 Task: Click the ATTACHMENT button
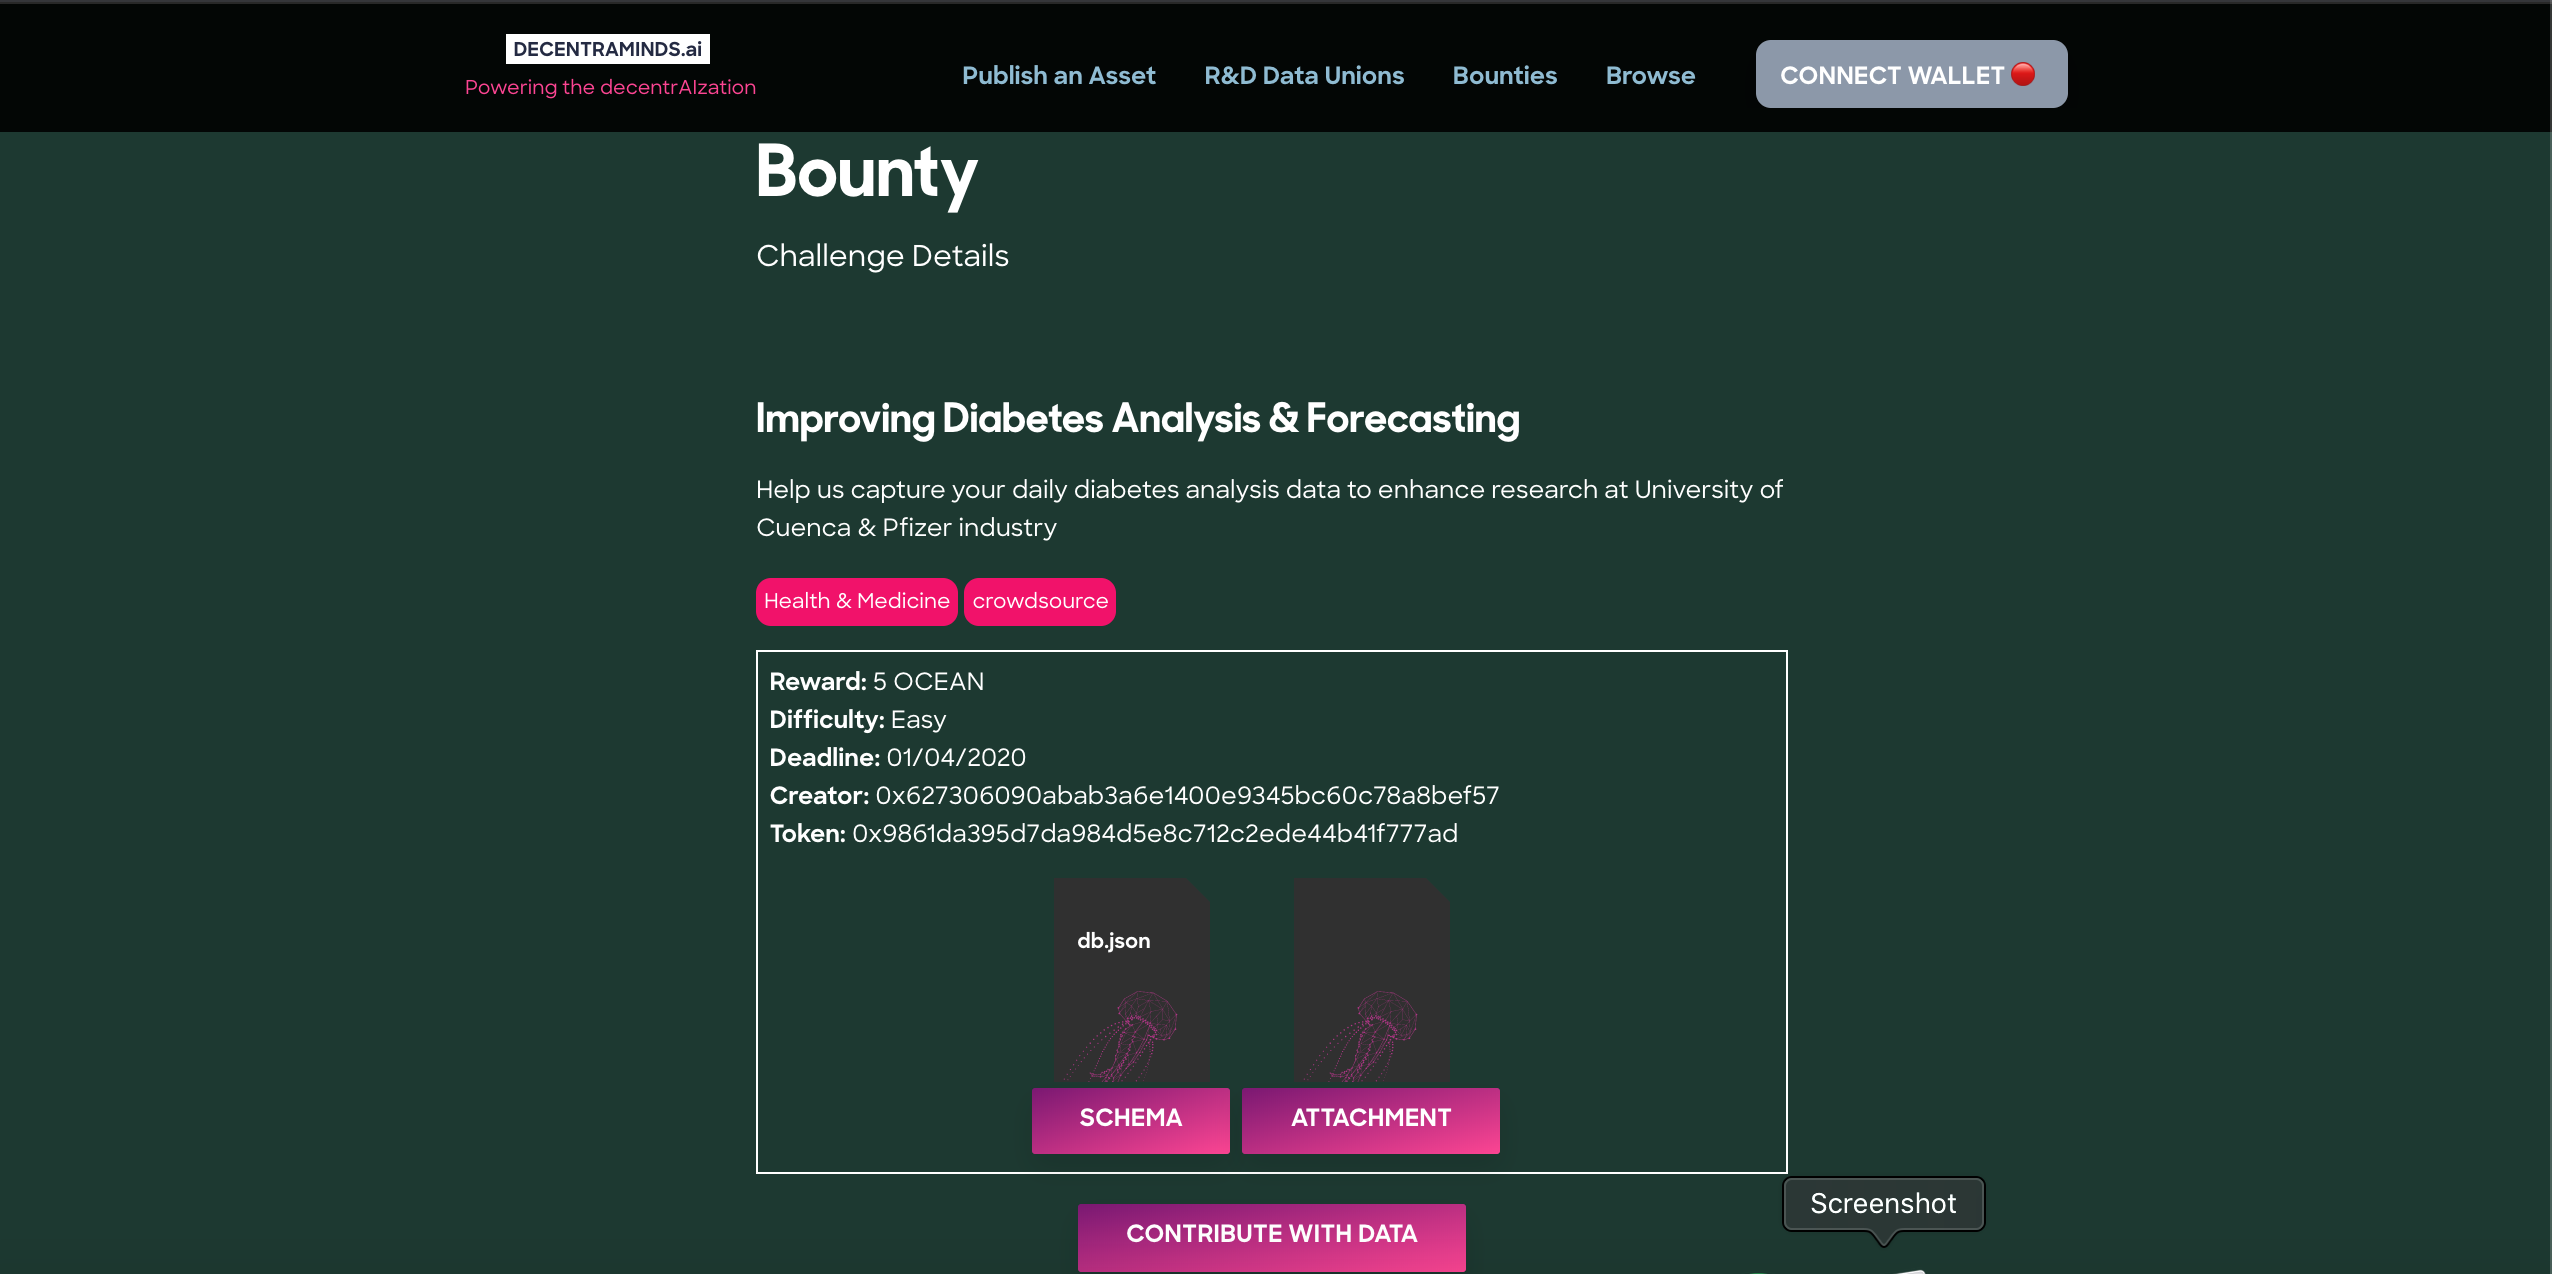pyautogui.click(x=1370, y=1119)
